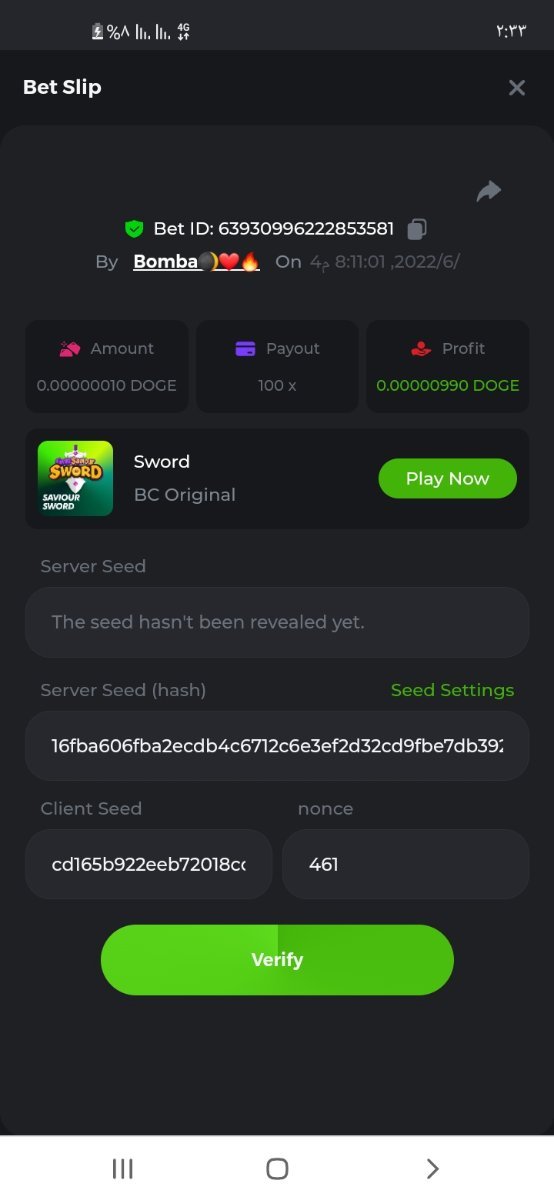Click the unrevealed Server Seed field

277,622
